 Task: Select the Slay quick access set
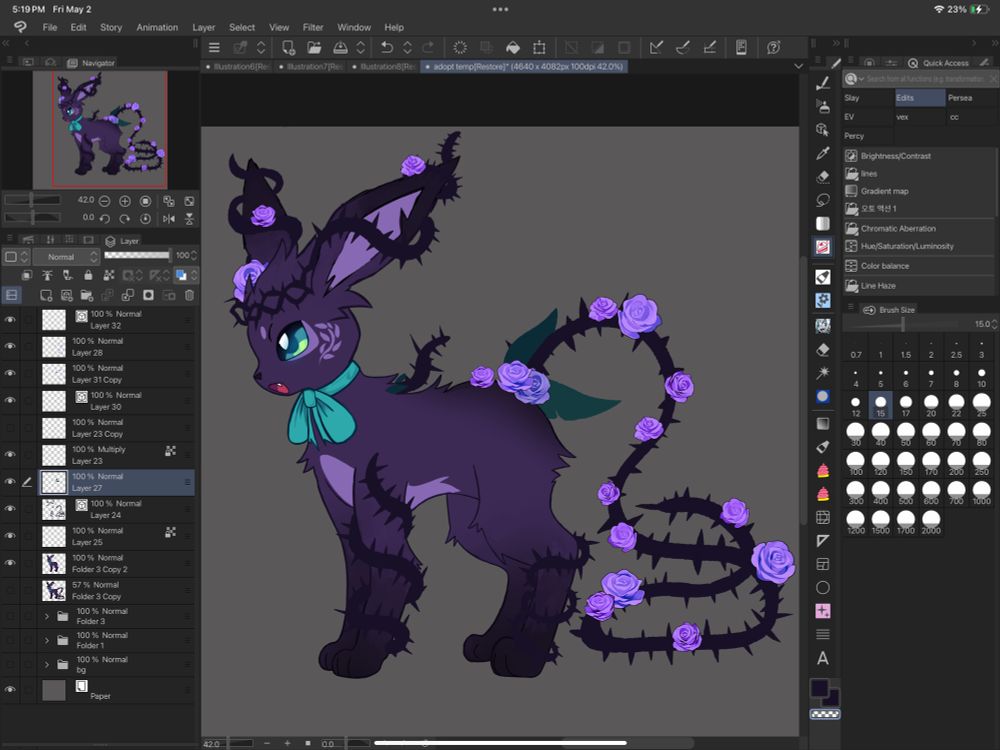tap(868, 98)
